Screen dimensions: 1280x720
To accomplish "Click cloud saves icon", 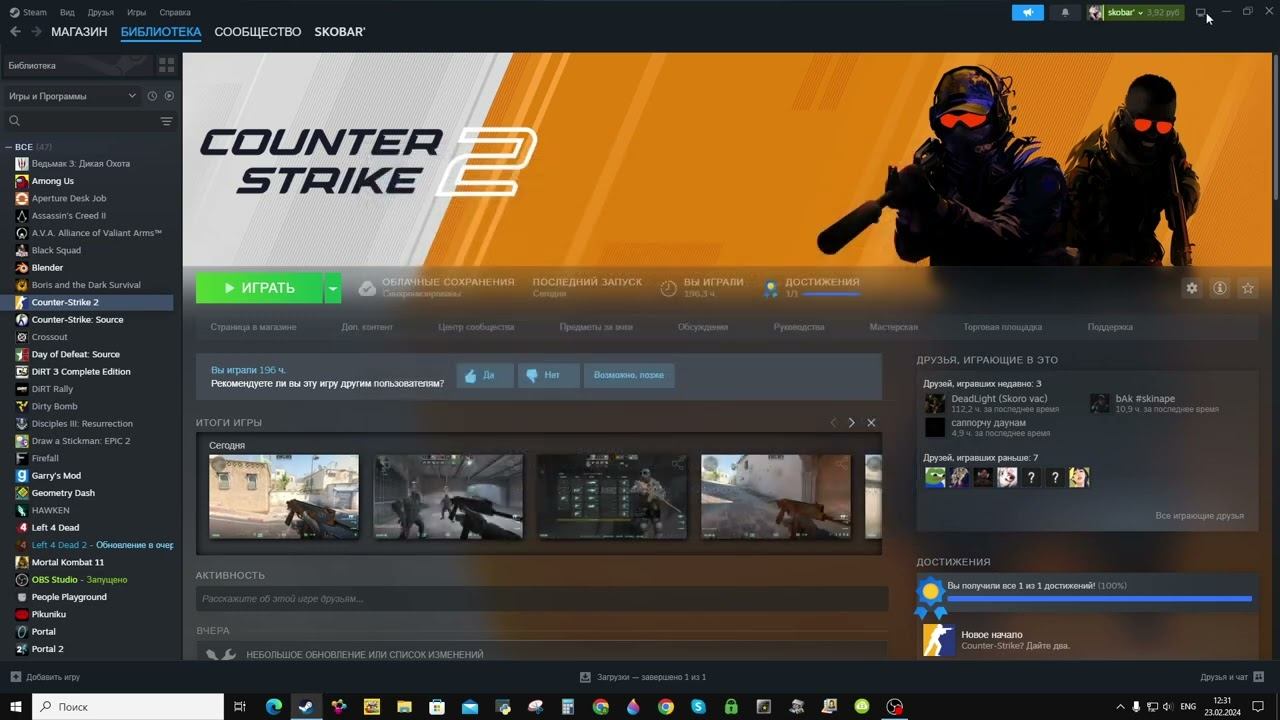I will tap(367, 288).
